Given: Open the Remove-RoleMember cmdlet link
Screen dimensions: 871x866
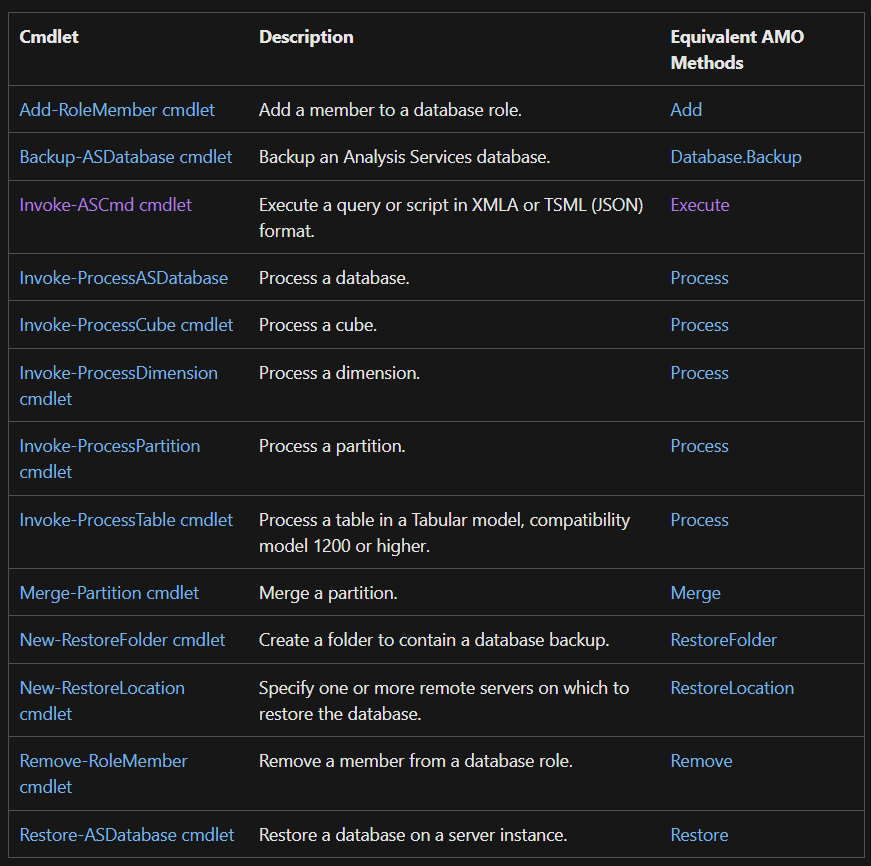Looking at the screenshot, I should point(103,761).
